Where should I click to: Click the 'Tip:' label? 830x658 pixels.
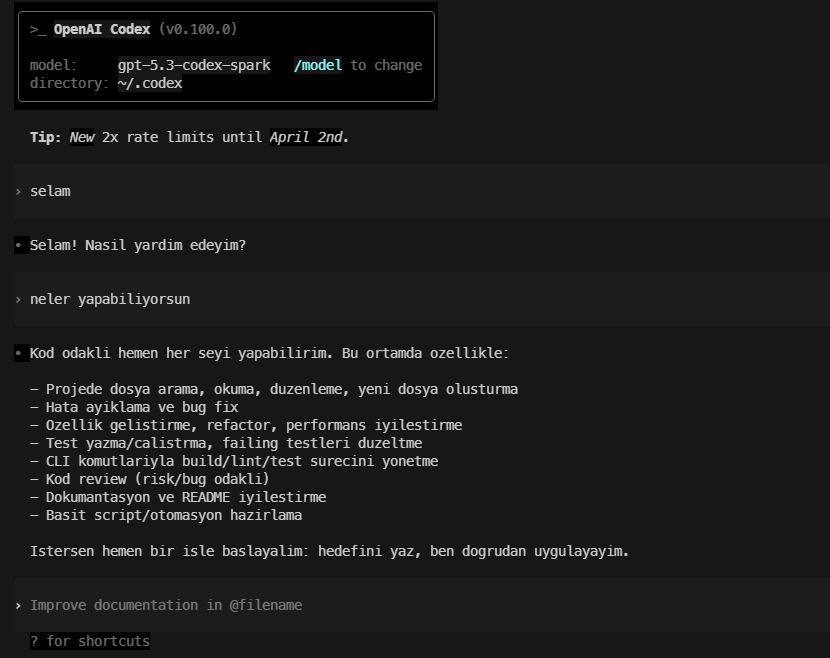click(46, 137)
